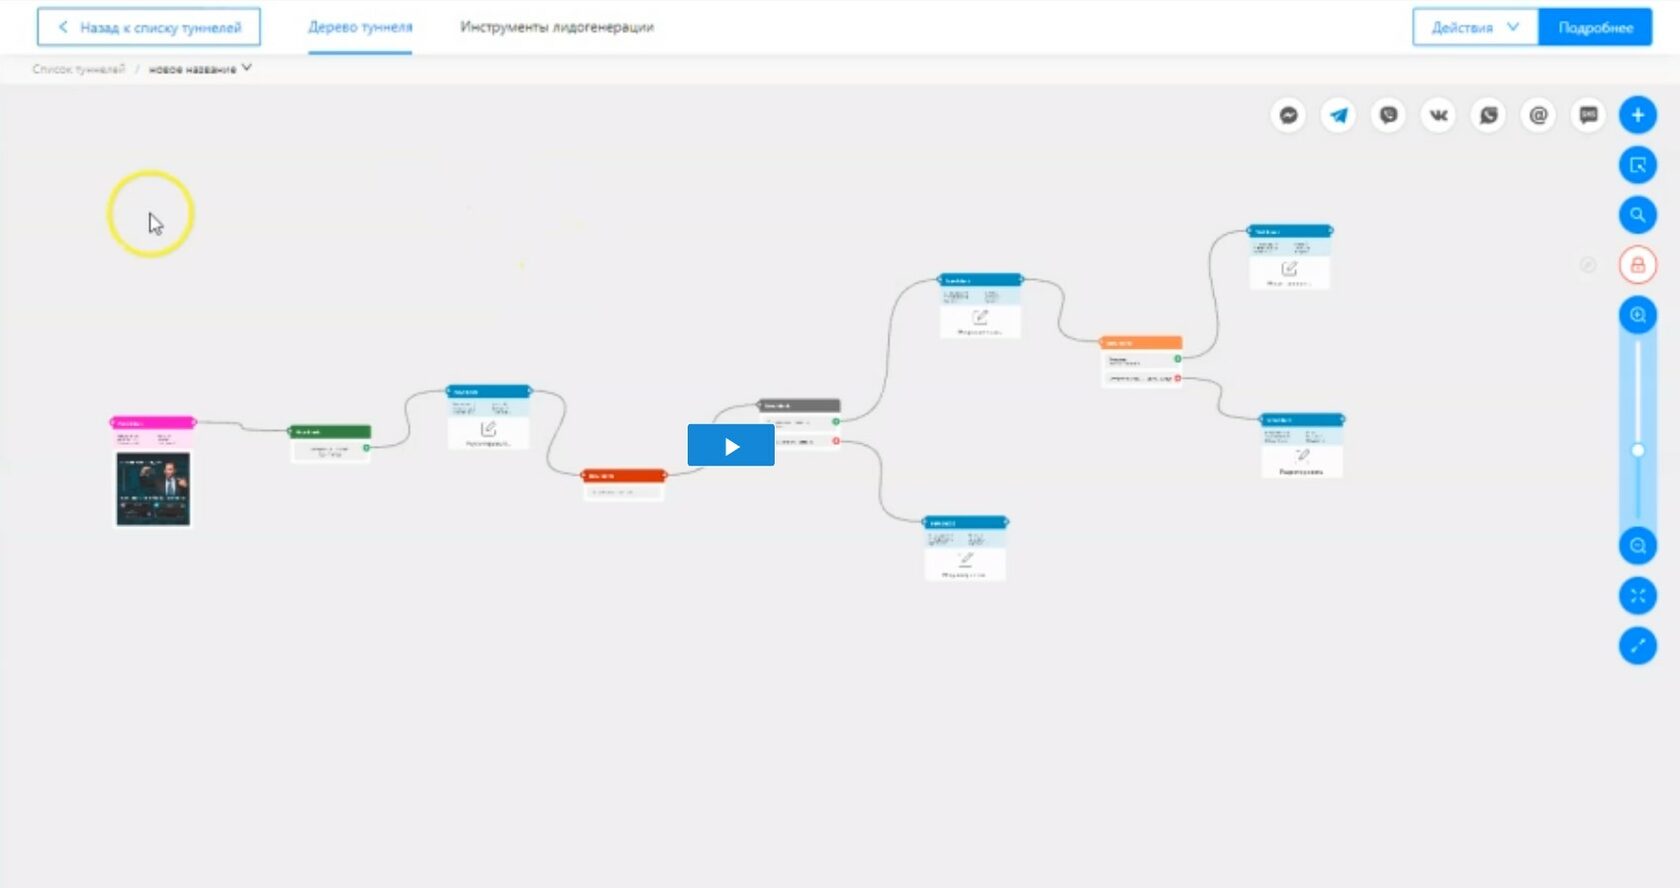This screenshot has height=888, width=1680.
Task: Select the Дерево туннеля tab
Action: (360, 27)
